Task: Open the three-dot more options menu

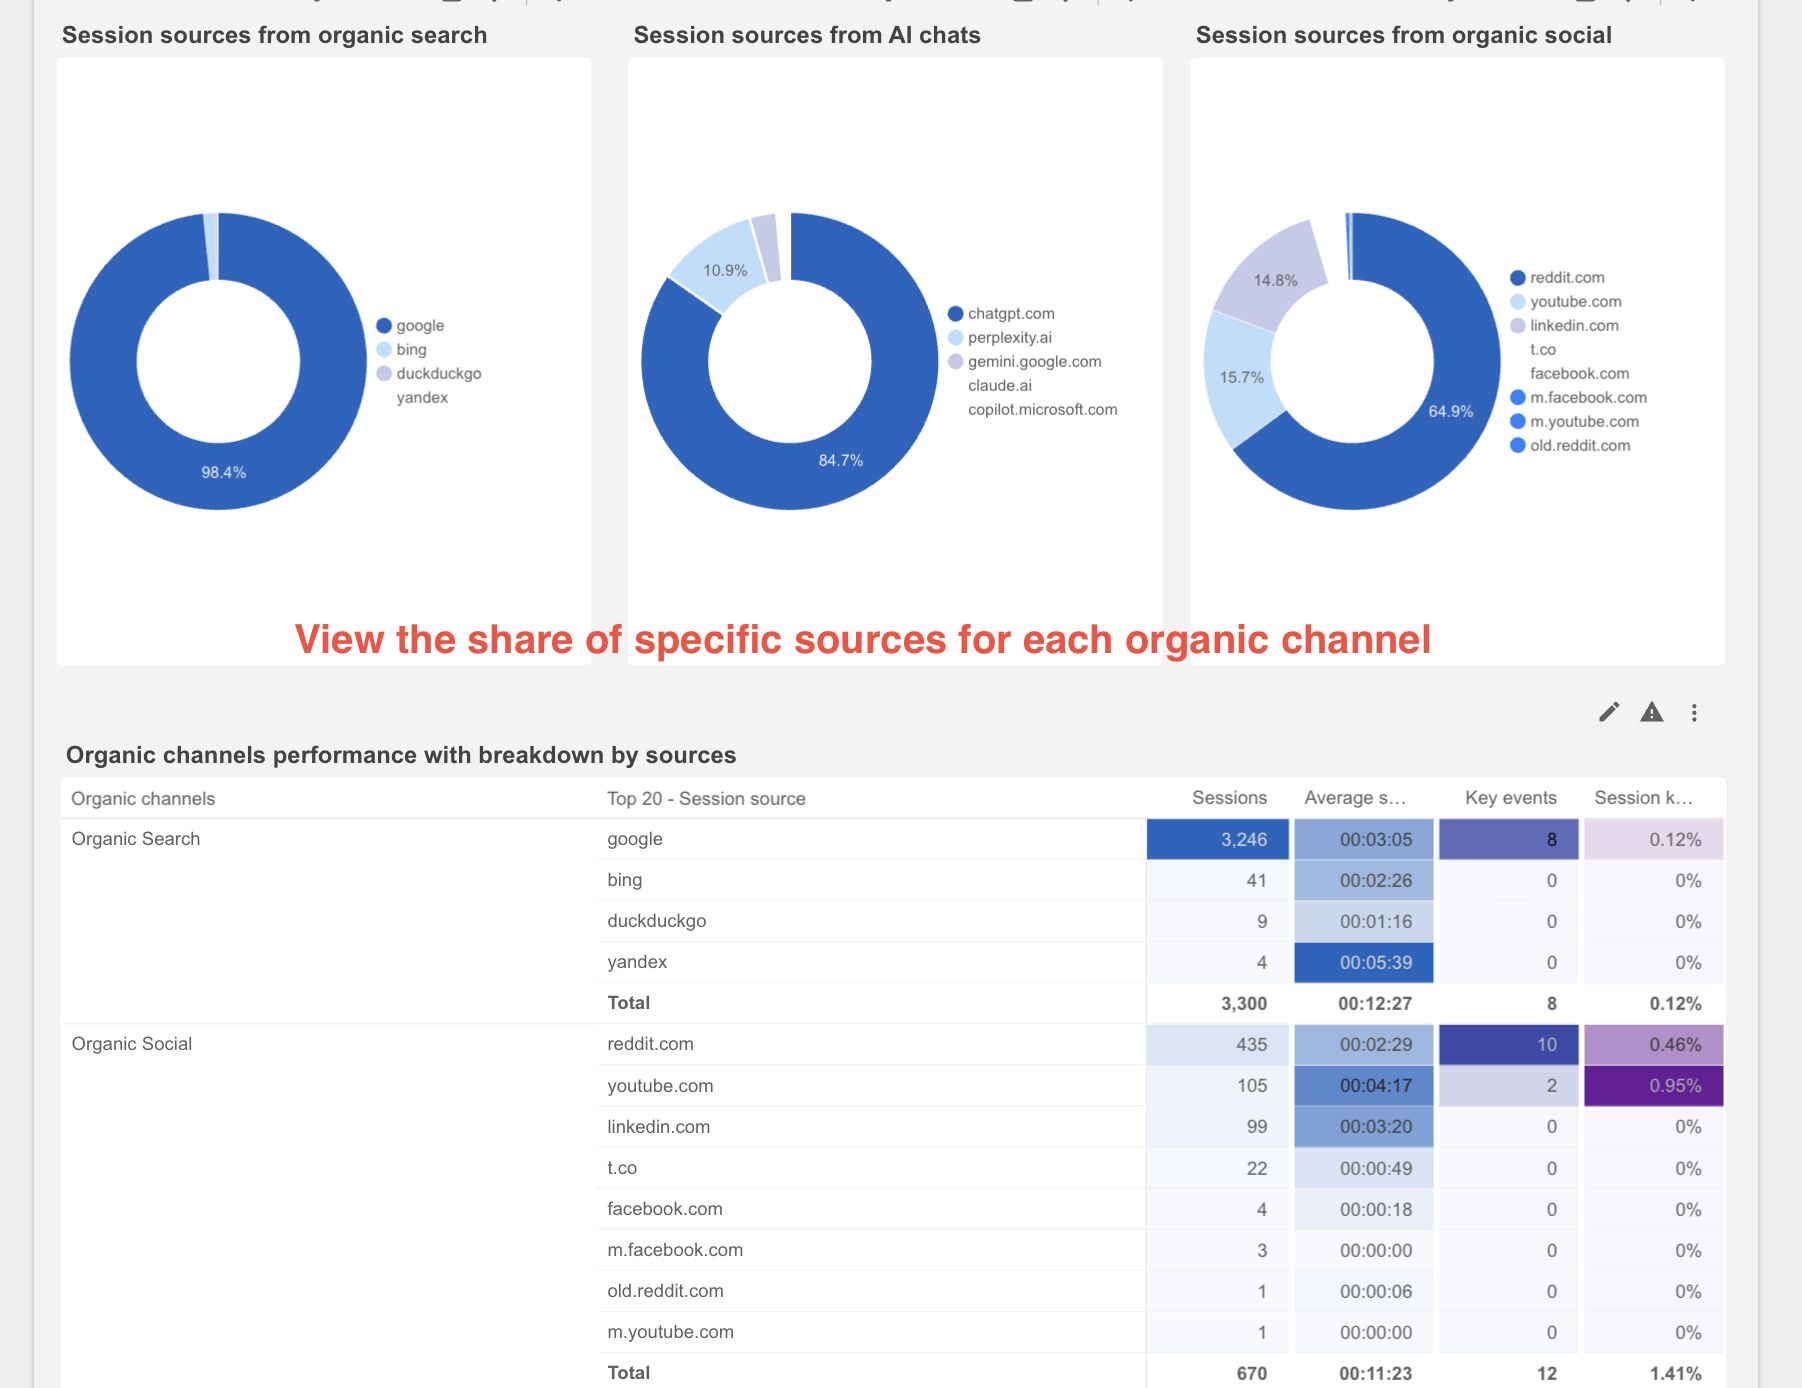Action: point(1694,712)
